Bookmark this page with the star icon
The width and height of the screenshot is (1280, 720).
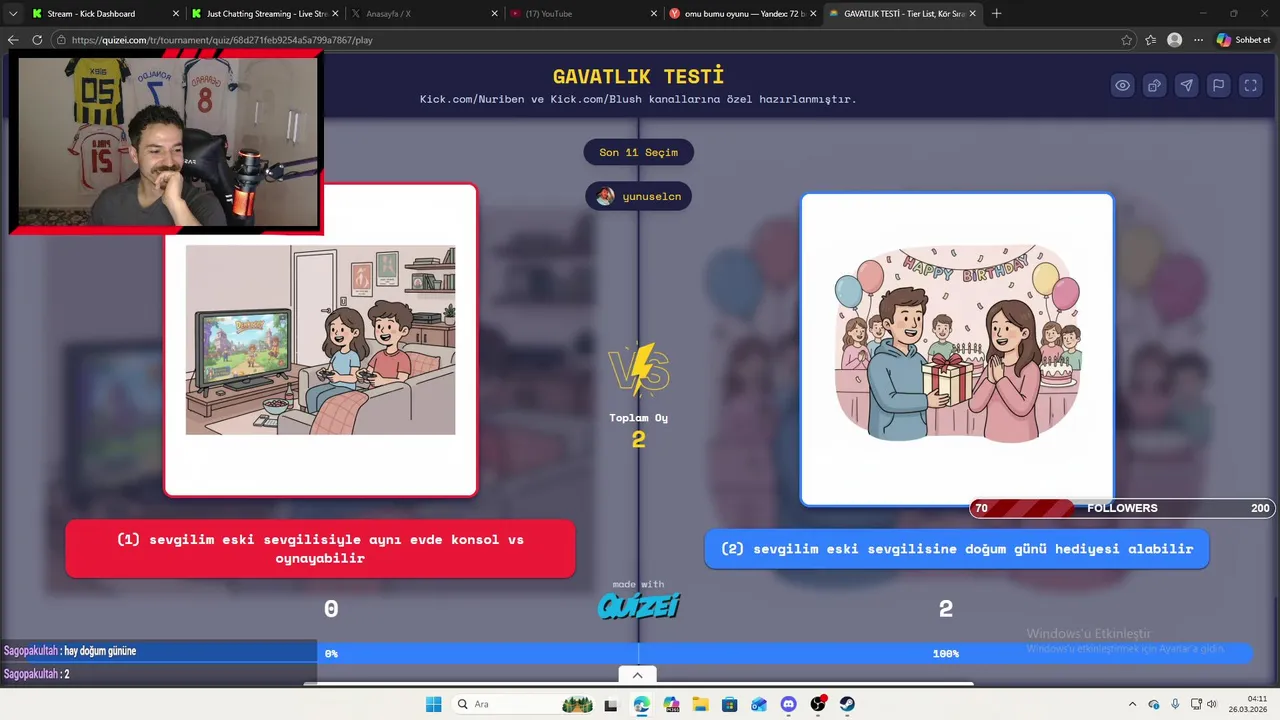coord(1127,40)
